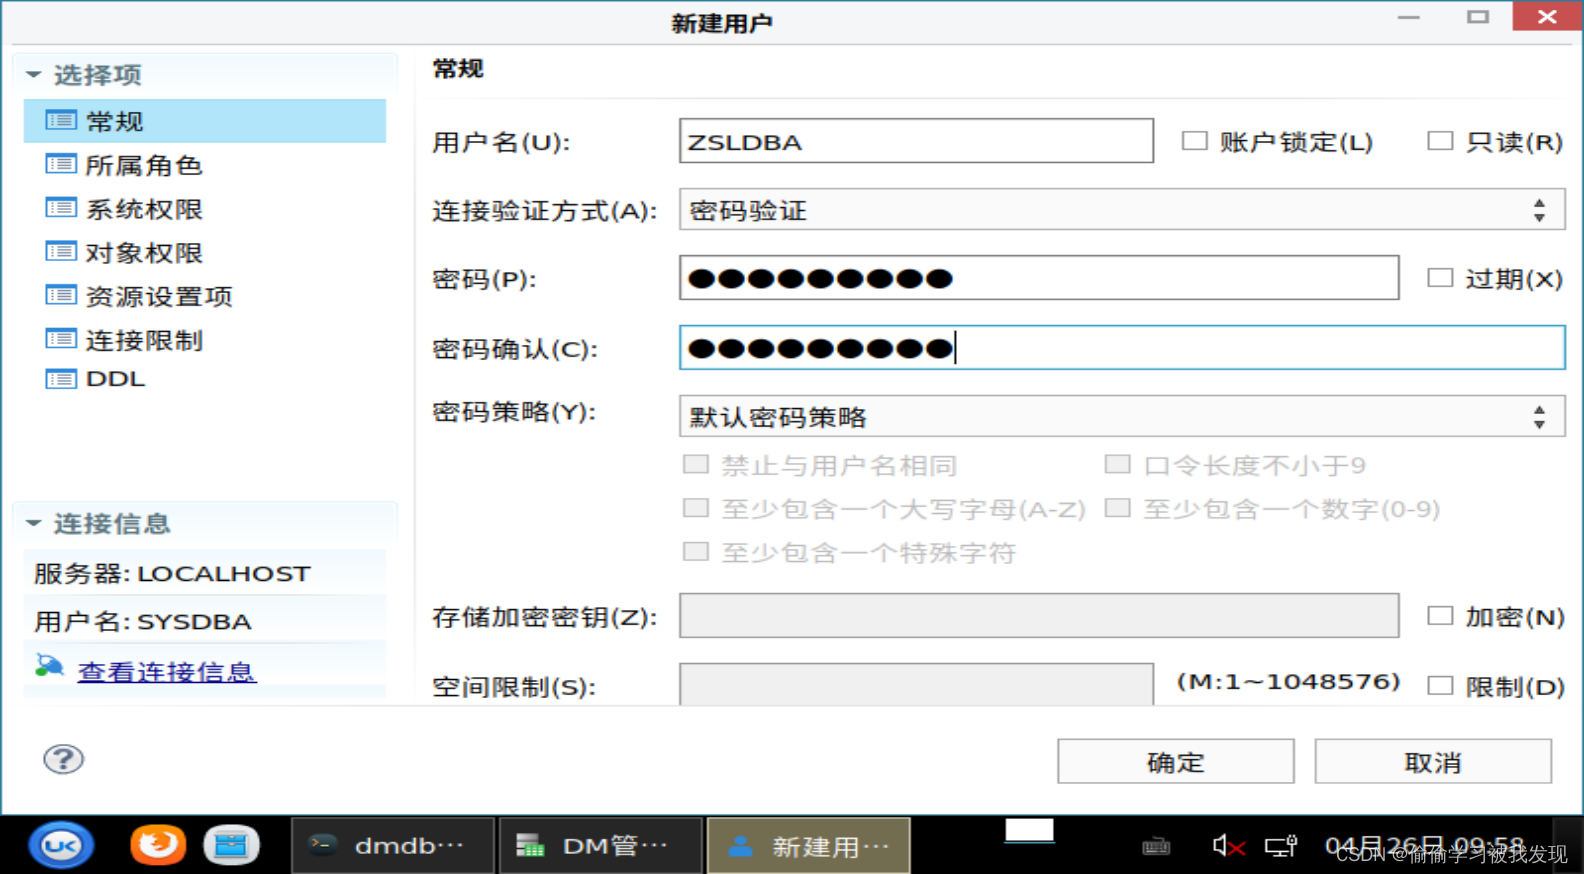The width and height of the screenshot is (1584, 874).
Task: Click the 连接限制 list icon
Action: (61, 339)
